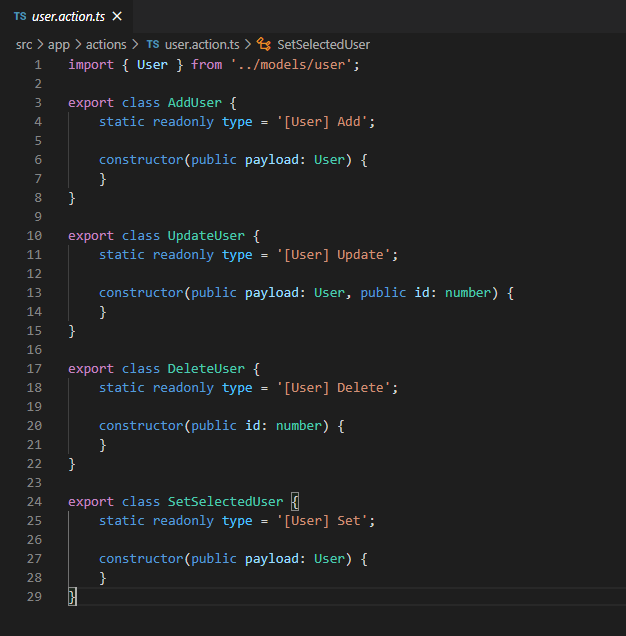Click 'static' keyword on line 25
The width and height of the screenshot is (626, 636).
click(122, 521)
